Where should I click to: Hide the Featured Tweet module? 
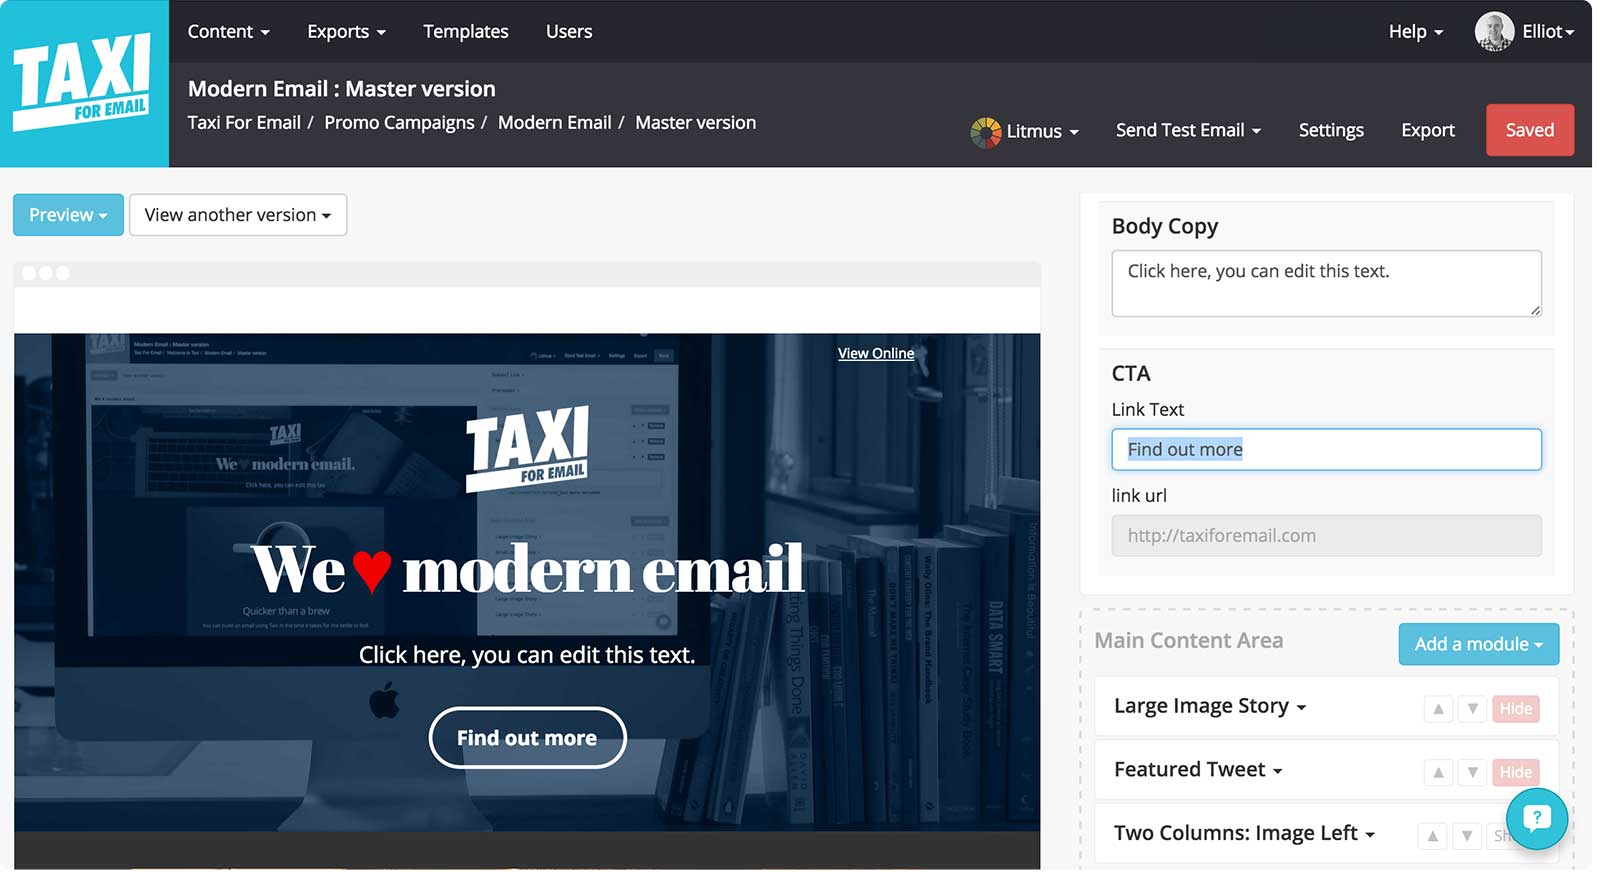1515,772
